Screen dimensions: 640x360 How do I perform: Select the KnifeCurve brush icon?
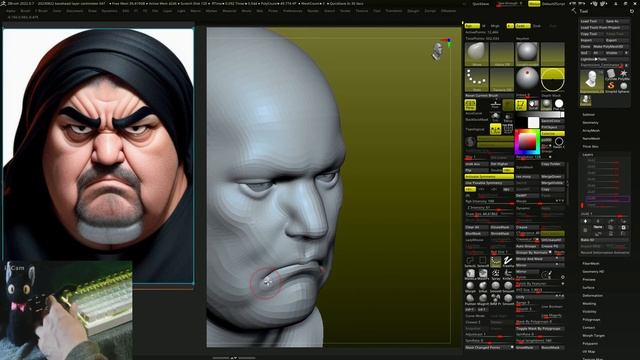pos(508,274)
